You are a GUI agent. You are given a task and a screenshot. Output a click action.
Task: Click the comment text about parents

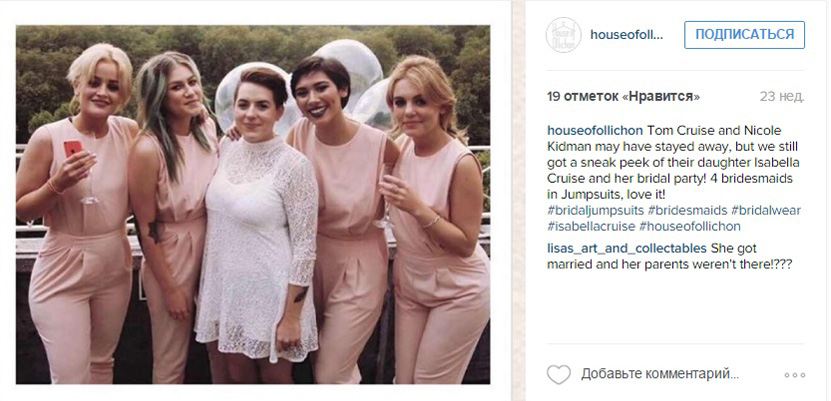(x=669, y=256)
